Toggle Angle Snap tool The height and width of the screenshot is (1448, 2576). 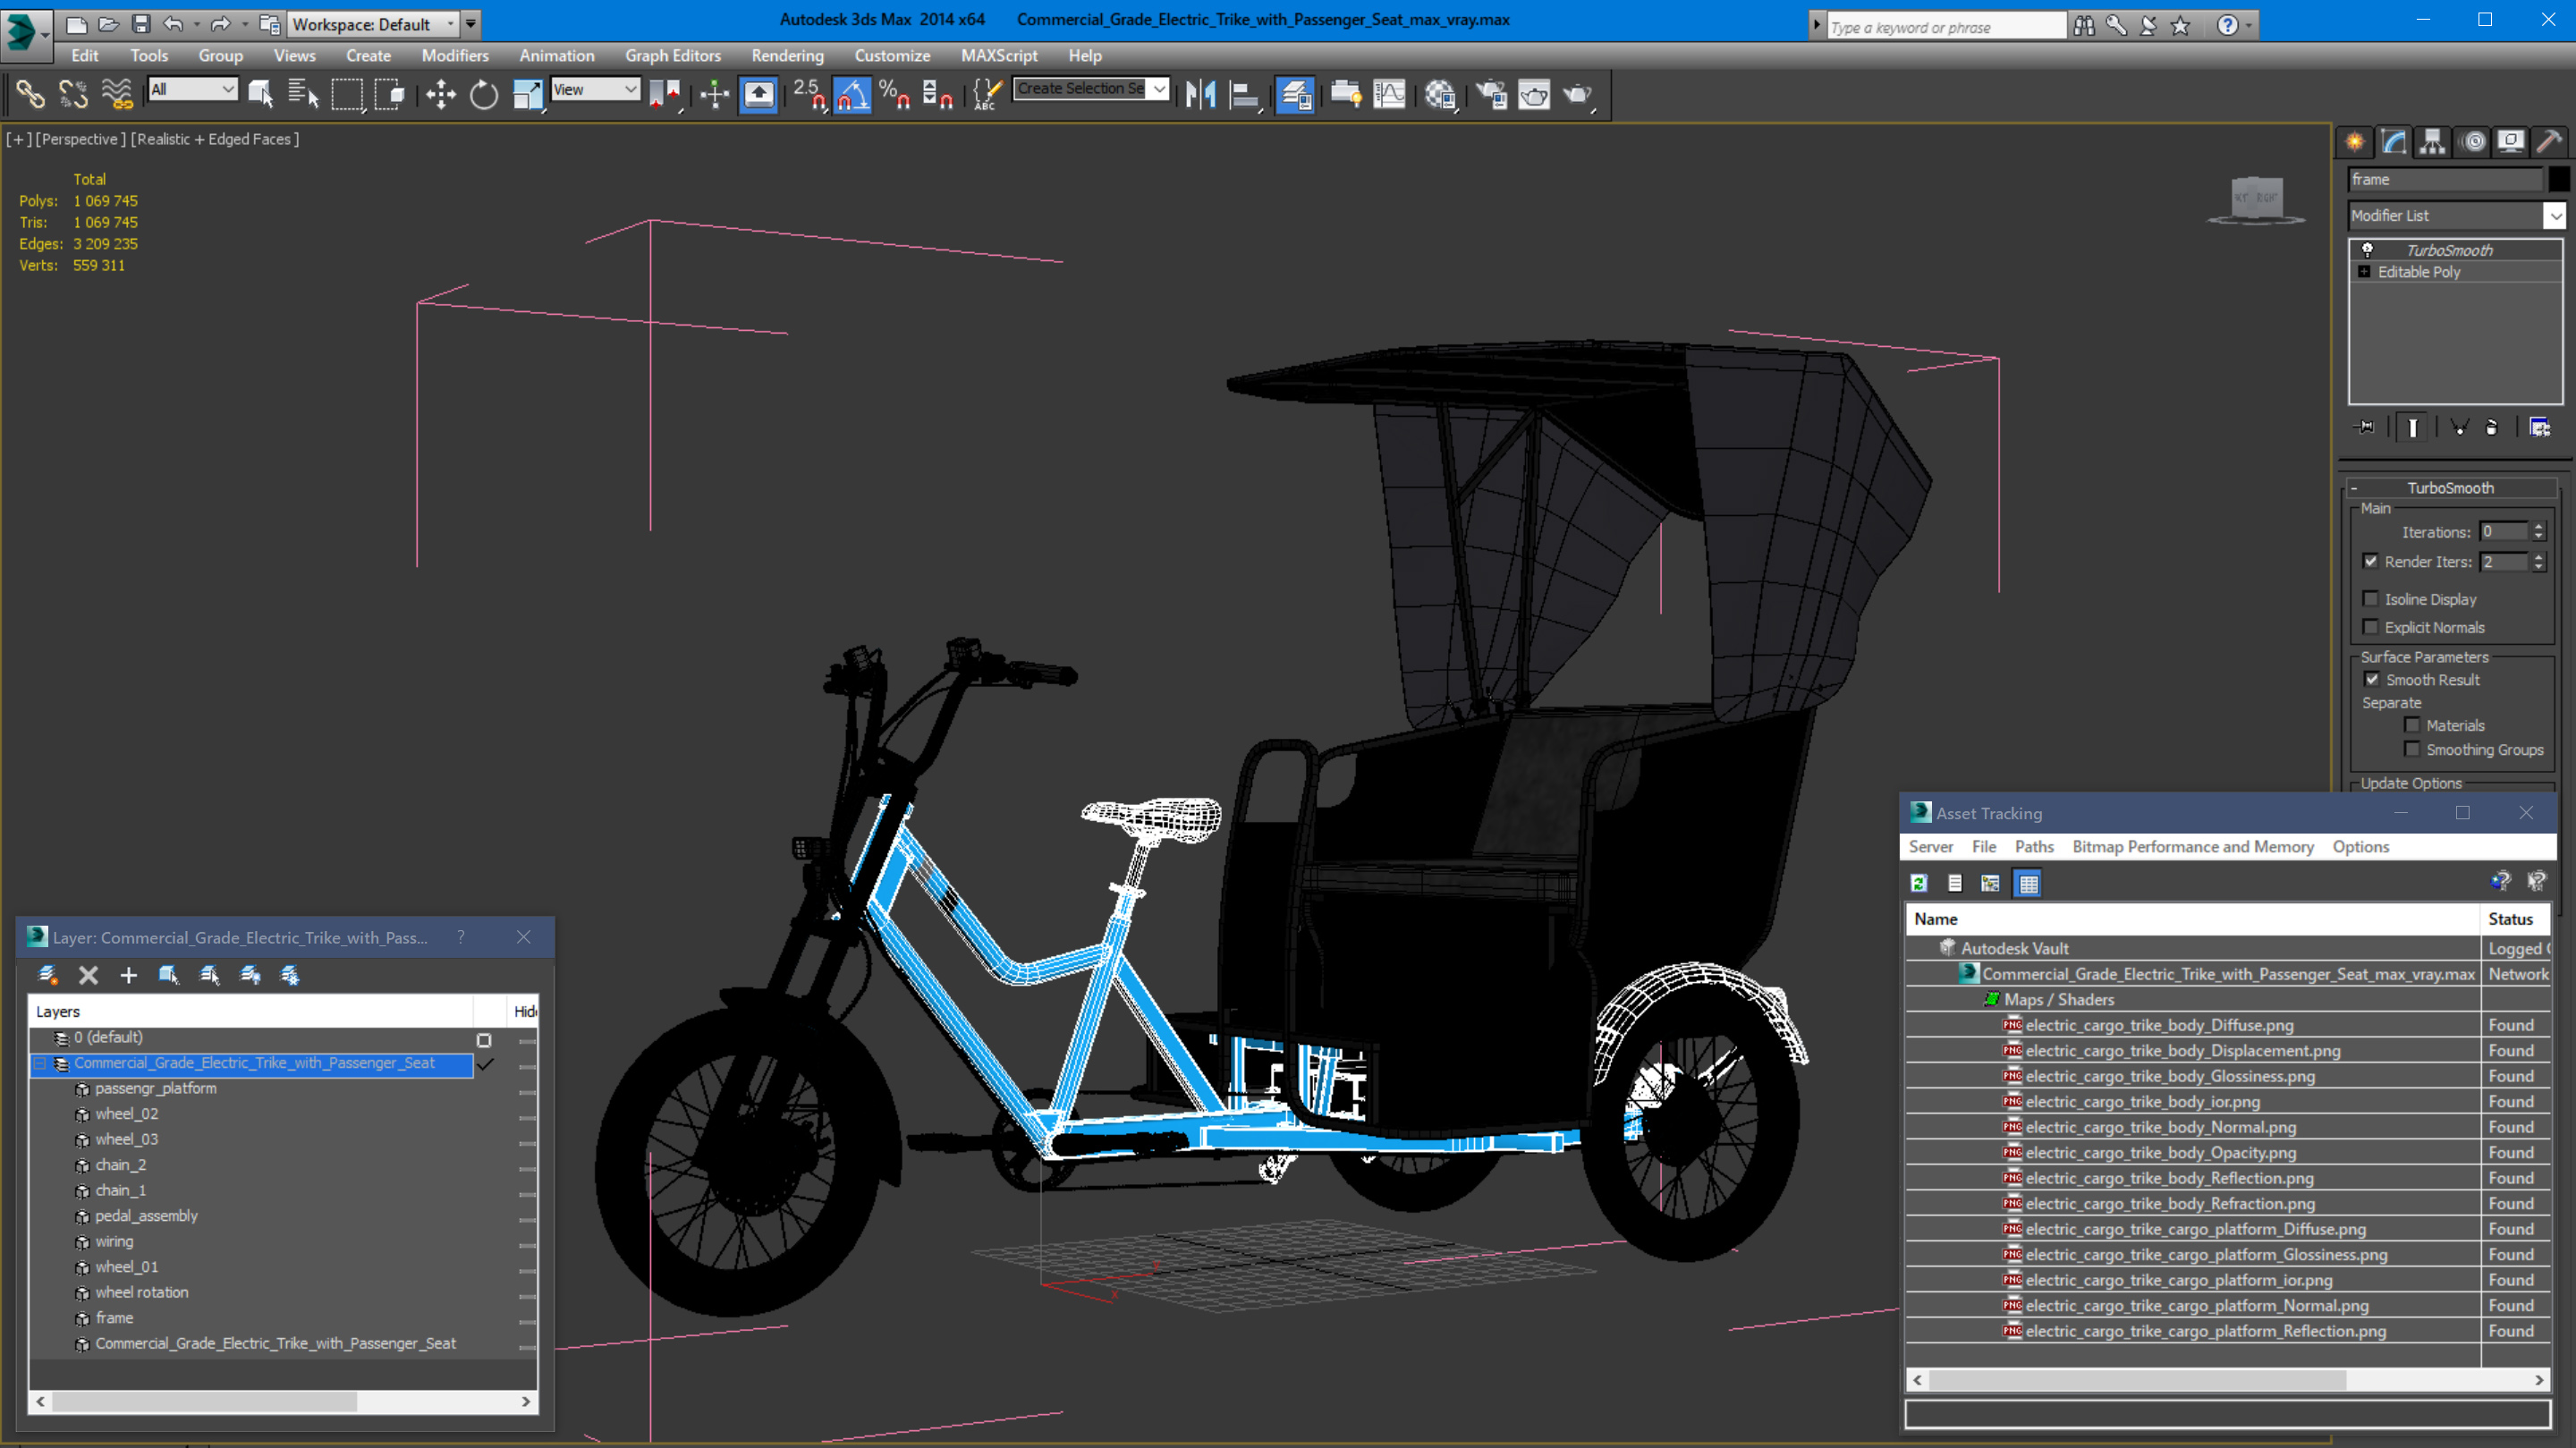pos(852,95)
